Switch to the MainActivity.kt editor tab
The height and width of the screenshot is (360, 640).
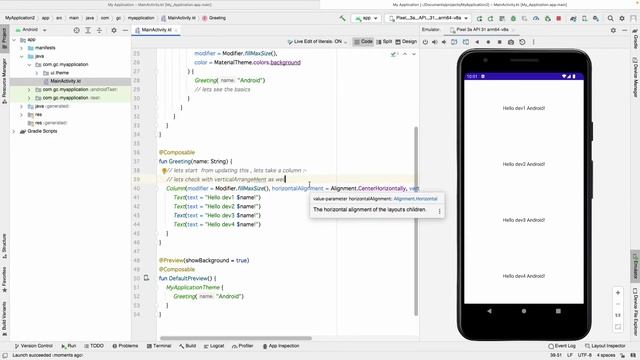pyautogui.click(x=156, y=30)
